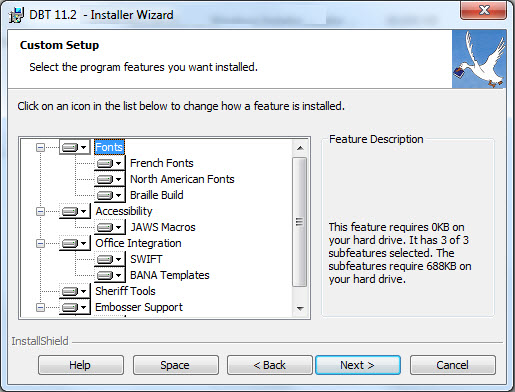Collapse the Fonts tree node
The height and width of the screenshot is (392, 515).
40,147
